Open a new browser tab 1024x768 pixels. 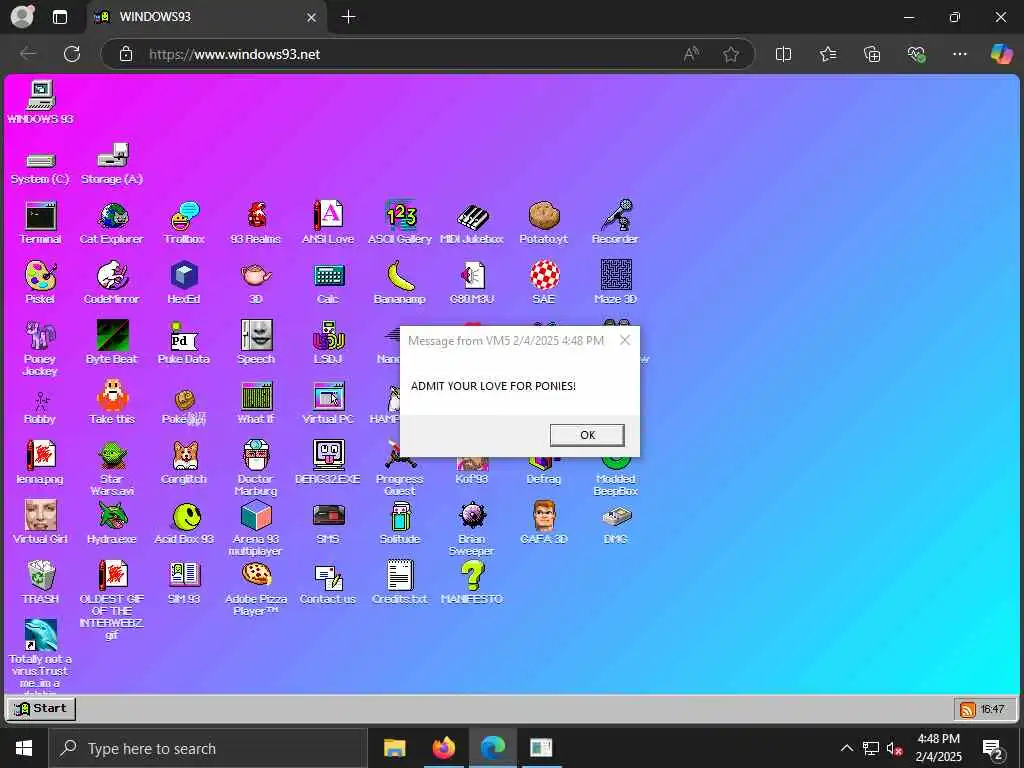coord(349,17)
